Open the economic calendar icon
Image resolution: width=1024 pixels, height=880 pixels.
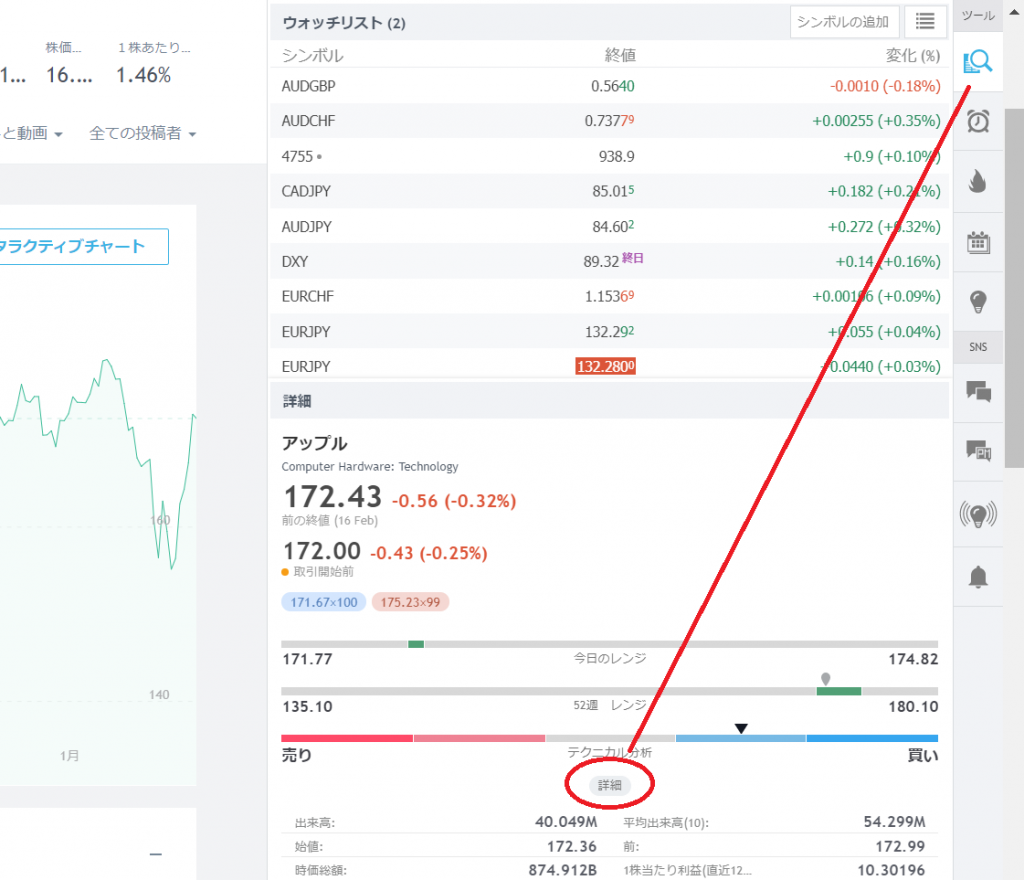pyautogui.click(x=978, y=242)
